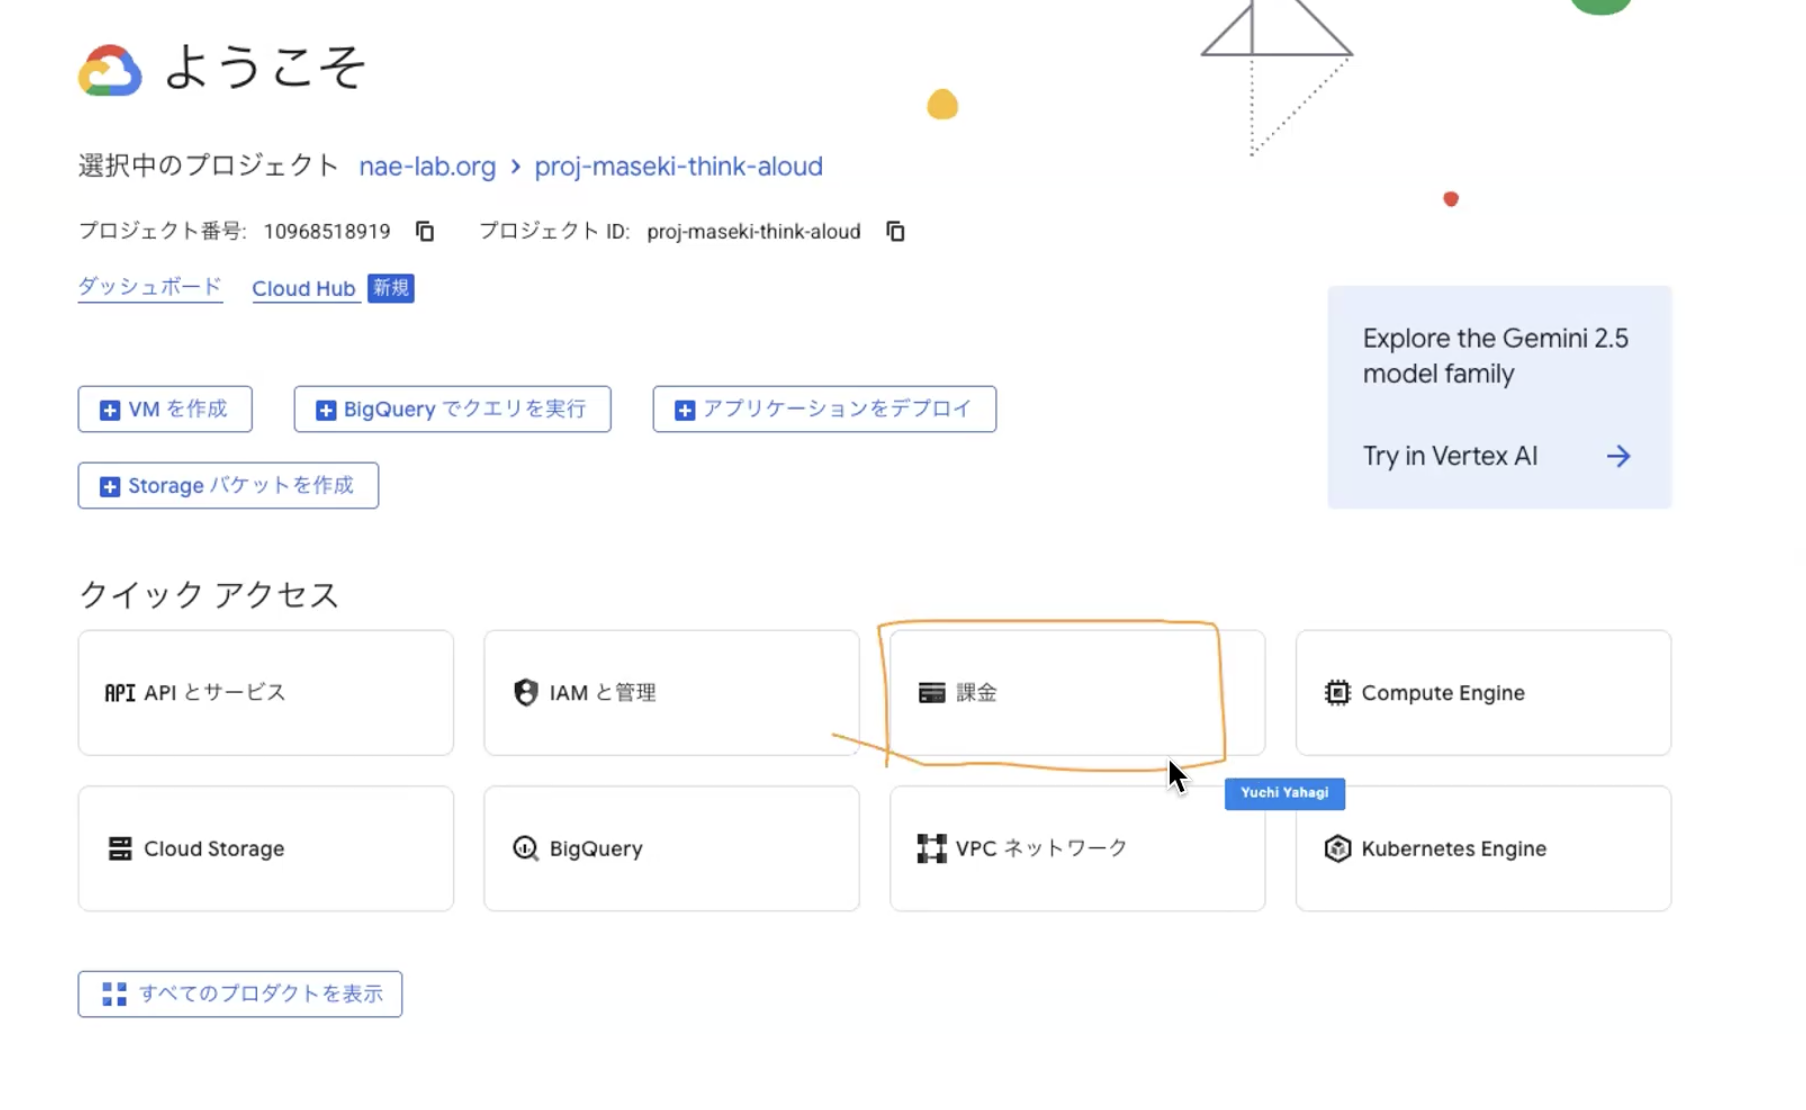Click the VPC network icon
This screenshot has width=1806, height=1110.
(x=931, y=849)
